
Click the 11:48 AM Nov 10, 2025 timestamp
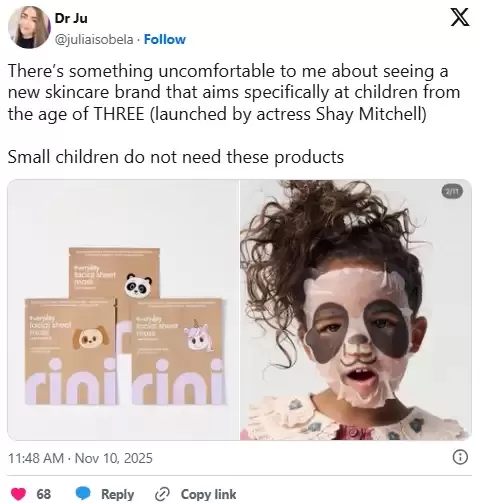[x=80, y=458]
